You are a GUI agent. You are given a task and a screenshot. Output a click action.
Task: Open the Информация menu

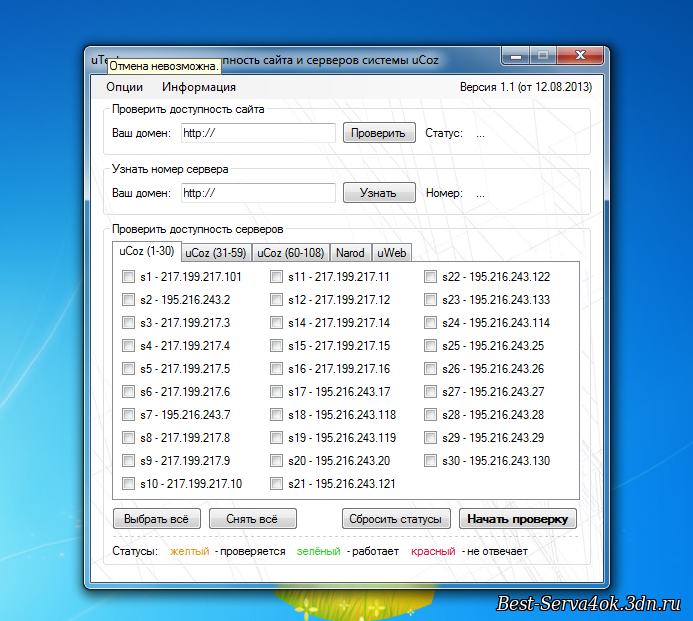(199, 87)
